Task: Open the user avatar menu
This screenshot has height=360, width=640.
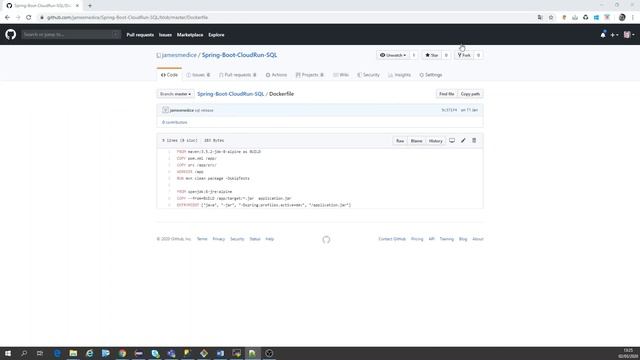Action: click(x=629, y=35)
